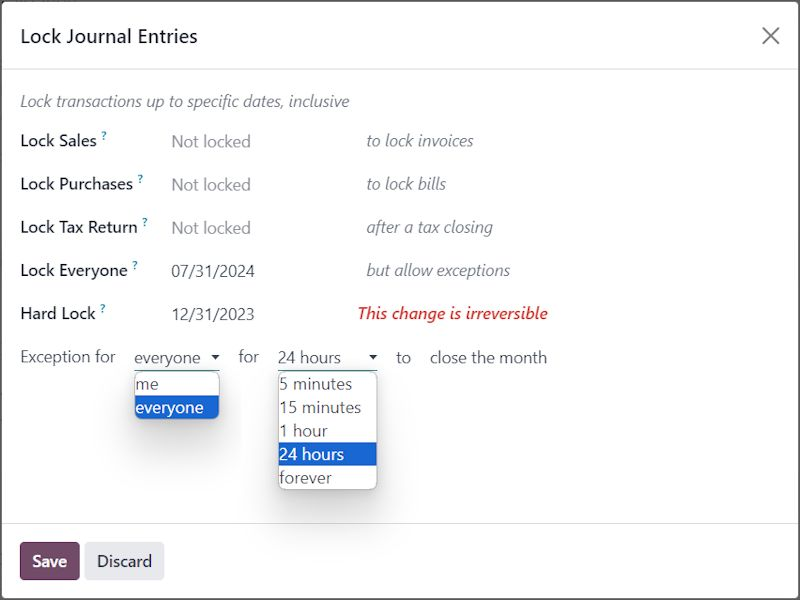800x600 pixels.
Task: Click the help icon beside Lock Everyone
Action: (x=135, y=265)
